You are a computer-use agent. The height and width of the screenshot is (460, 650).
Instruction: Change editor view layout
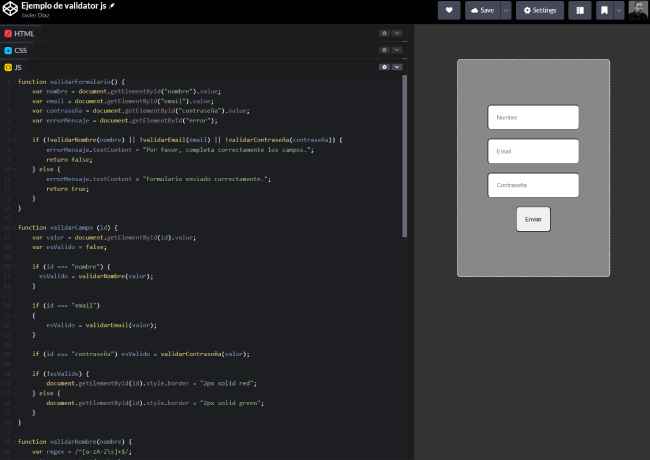pyautogui.click(x=580, y=10)
